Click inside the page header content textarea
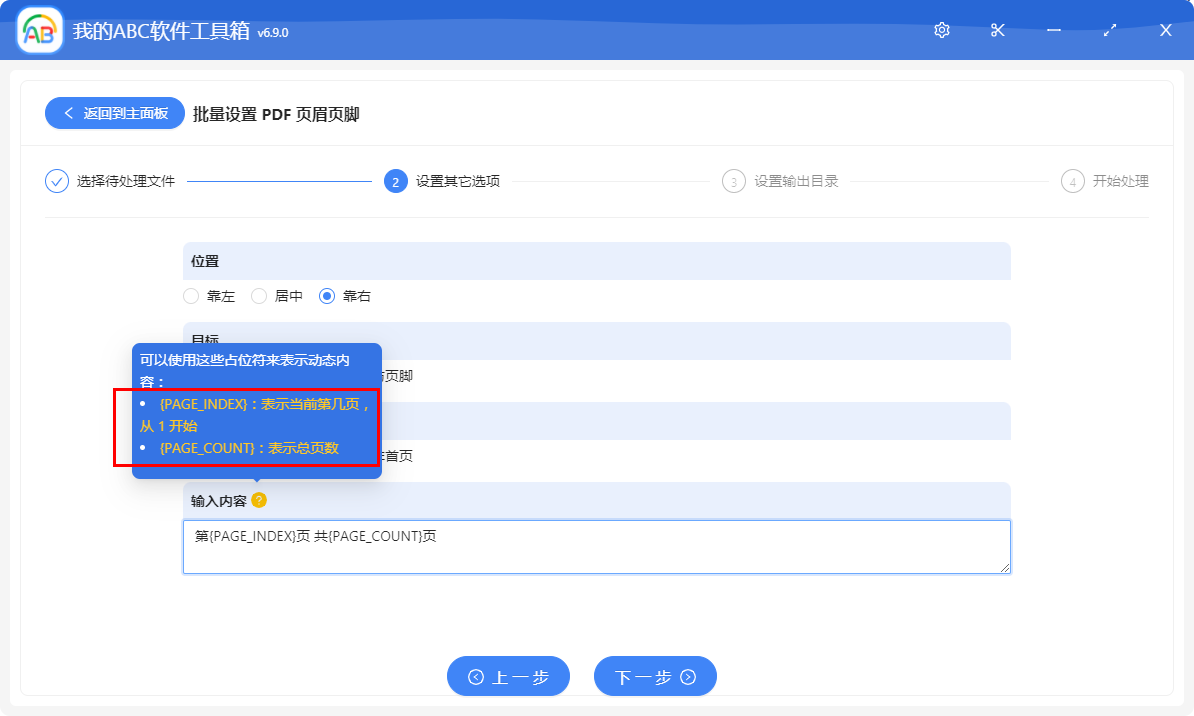Viewport: 1194px width, 716px height. (x=596, y=546)
